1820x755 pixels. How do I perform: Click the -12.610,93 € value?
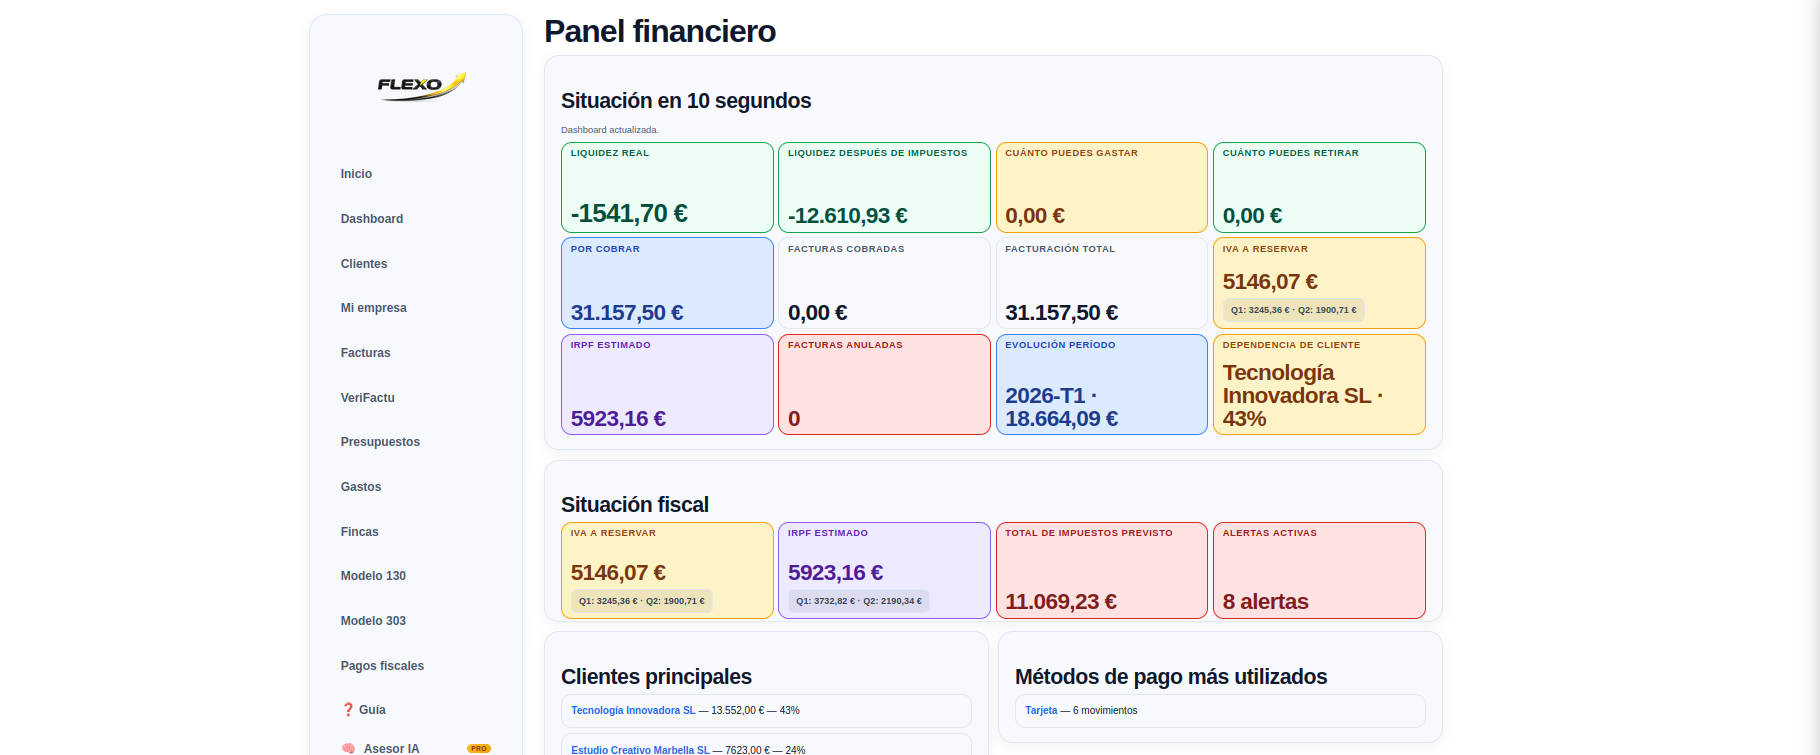(x=848, y=216)
